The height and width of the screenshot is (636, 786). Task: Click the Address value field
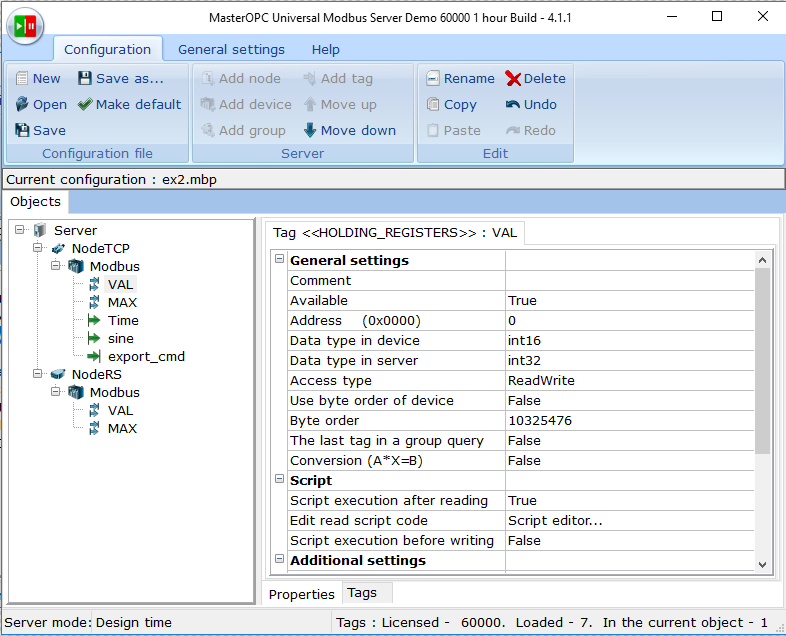(x=629, y=320)
